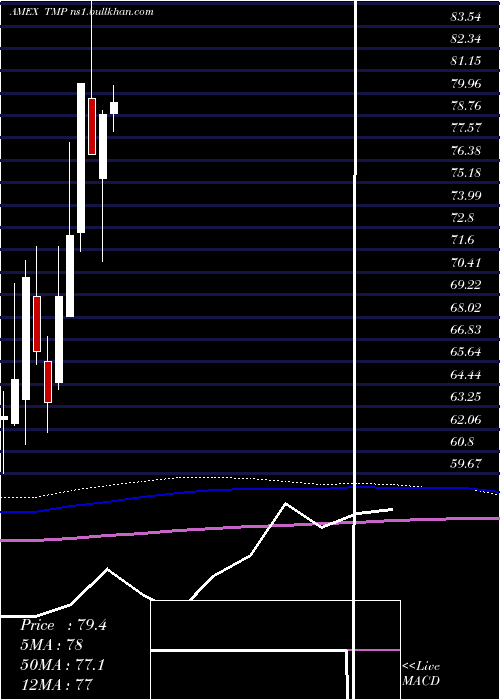Click the pink moving average line
This screenshot has height=700, width=500.
(x=250, y=527)
